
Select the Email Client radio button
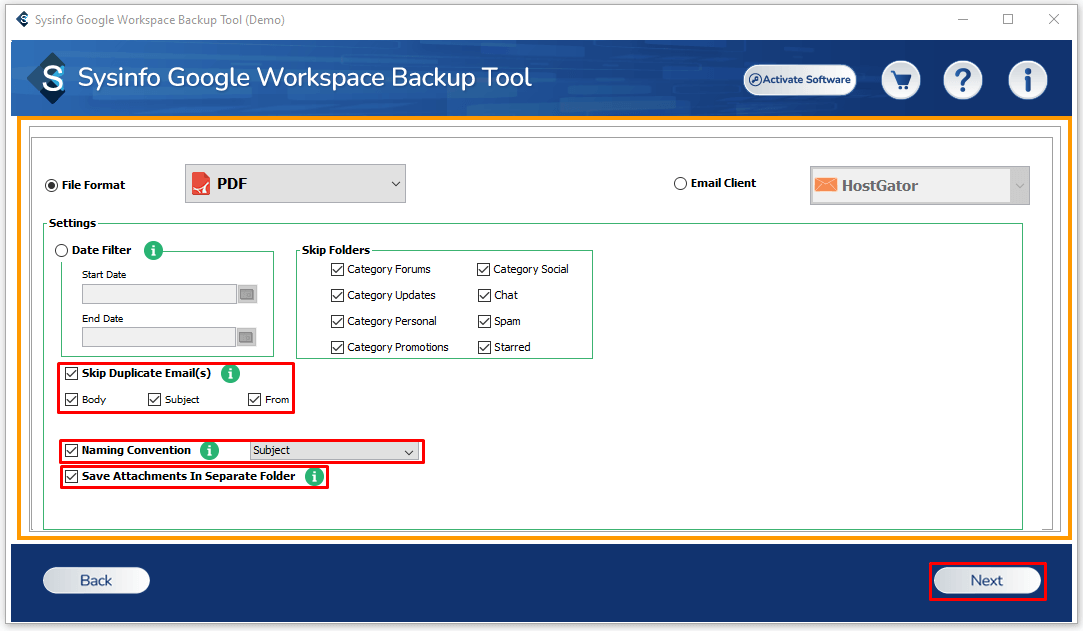point(681,184)
